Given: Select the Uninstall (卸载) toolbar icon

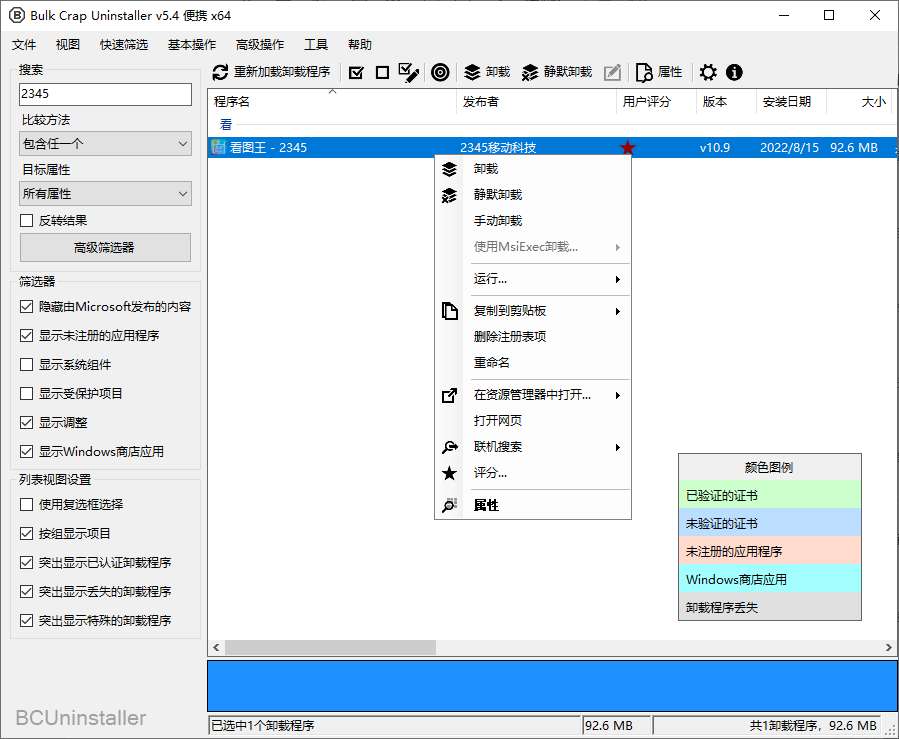Looking at the screenshot, I should click(x=485, y=72).
